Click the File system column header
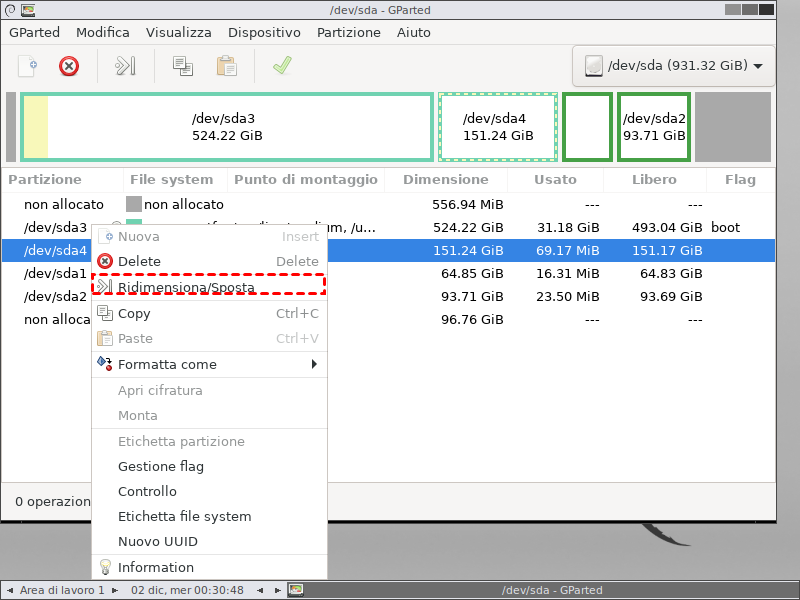The image size is (800, 600). tap(175, 180)
